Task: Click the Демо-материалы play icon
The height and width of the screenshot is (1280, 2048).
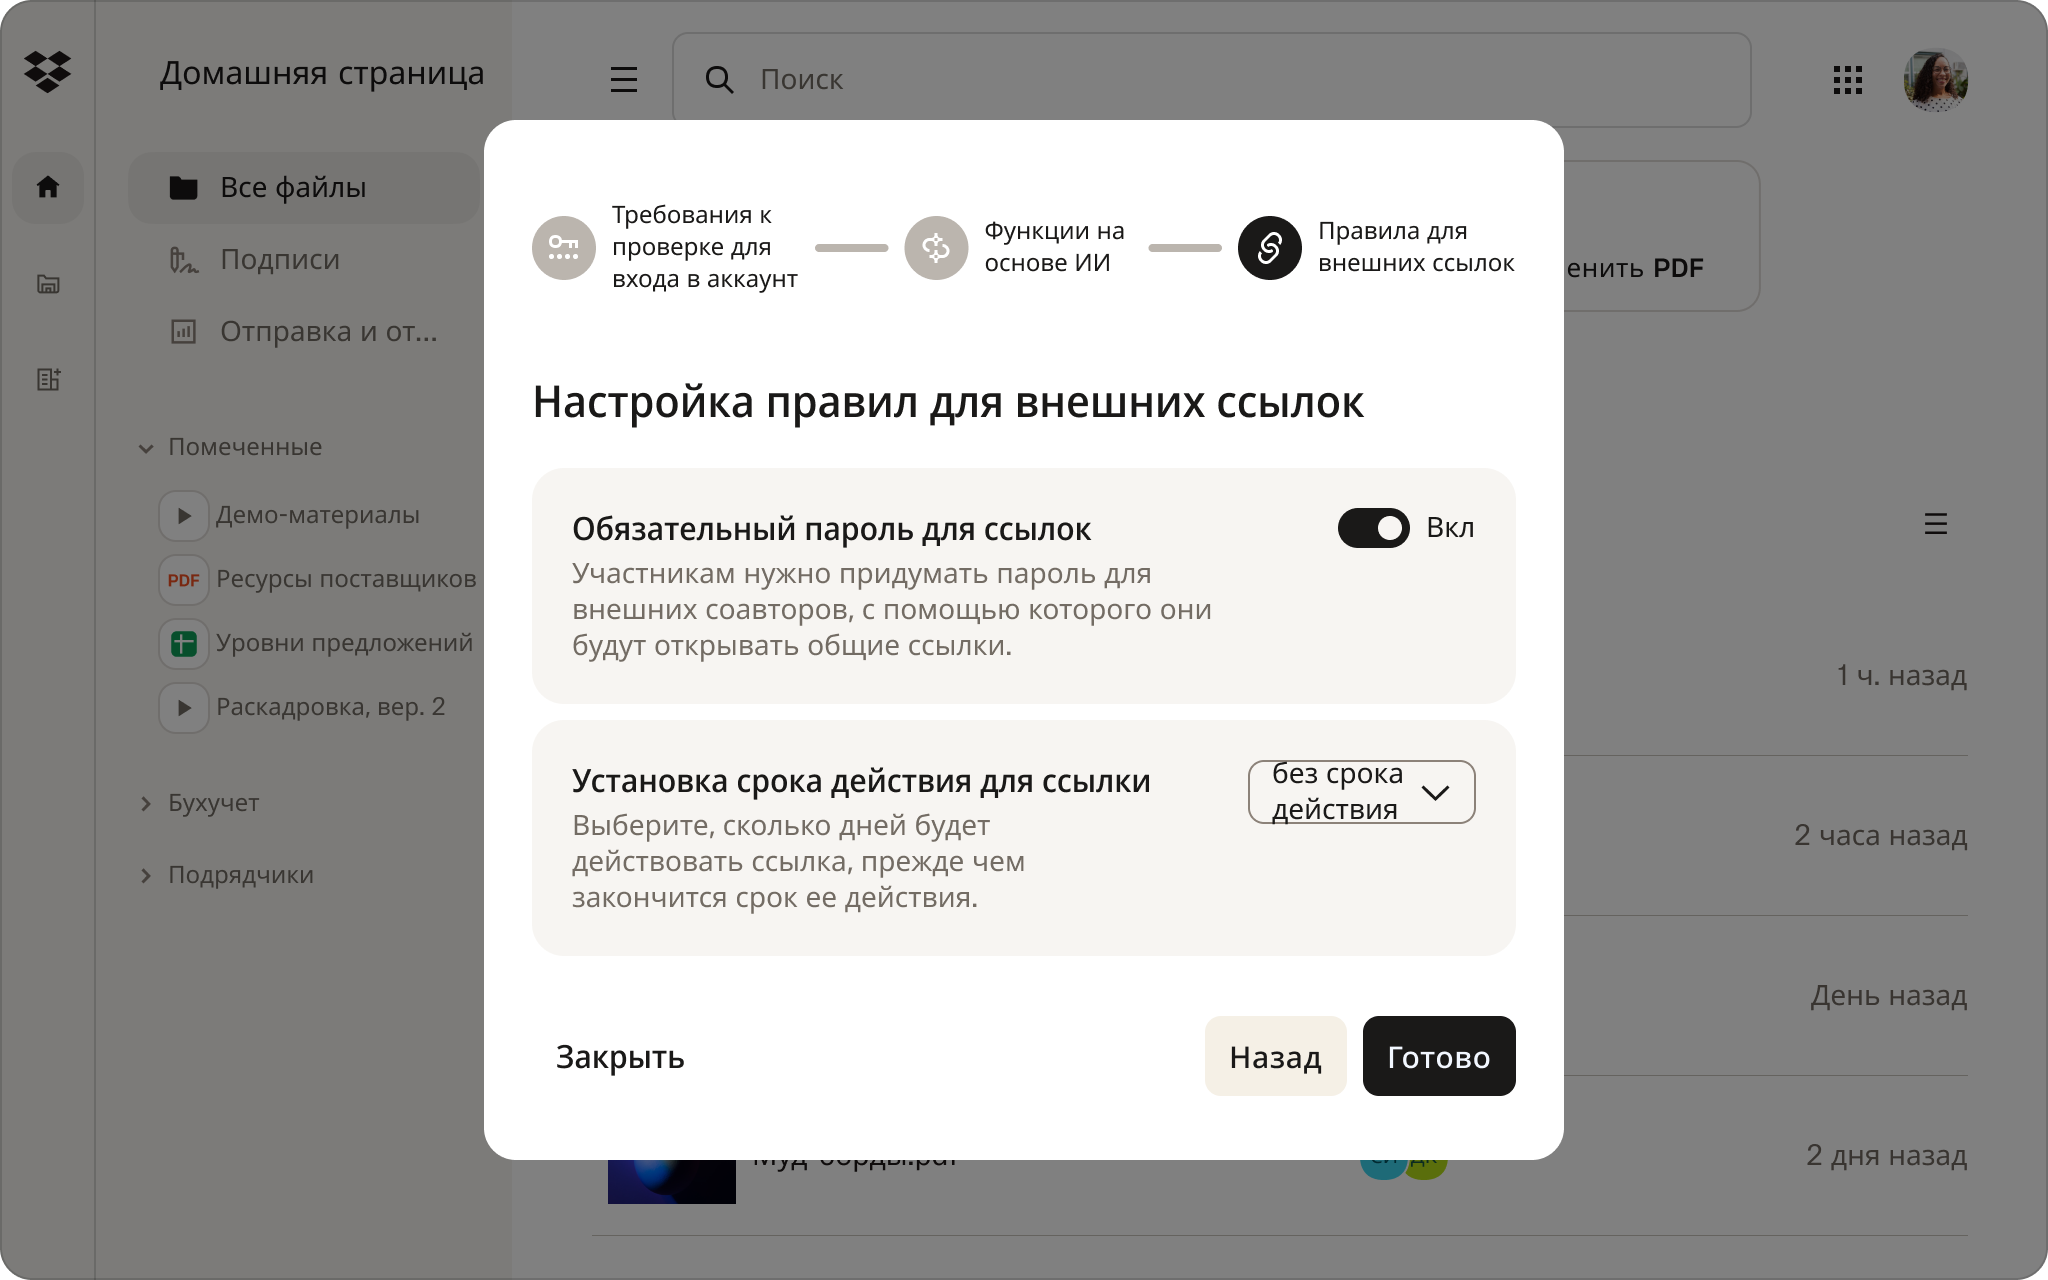Action: pyautogui.click(x=184, y=515)
